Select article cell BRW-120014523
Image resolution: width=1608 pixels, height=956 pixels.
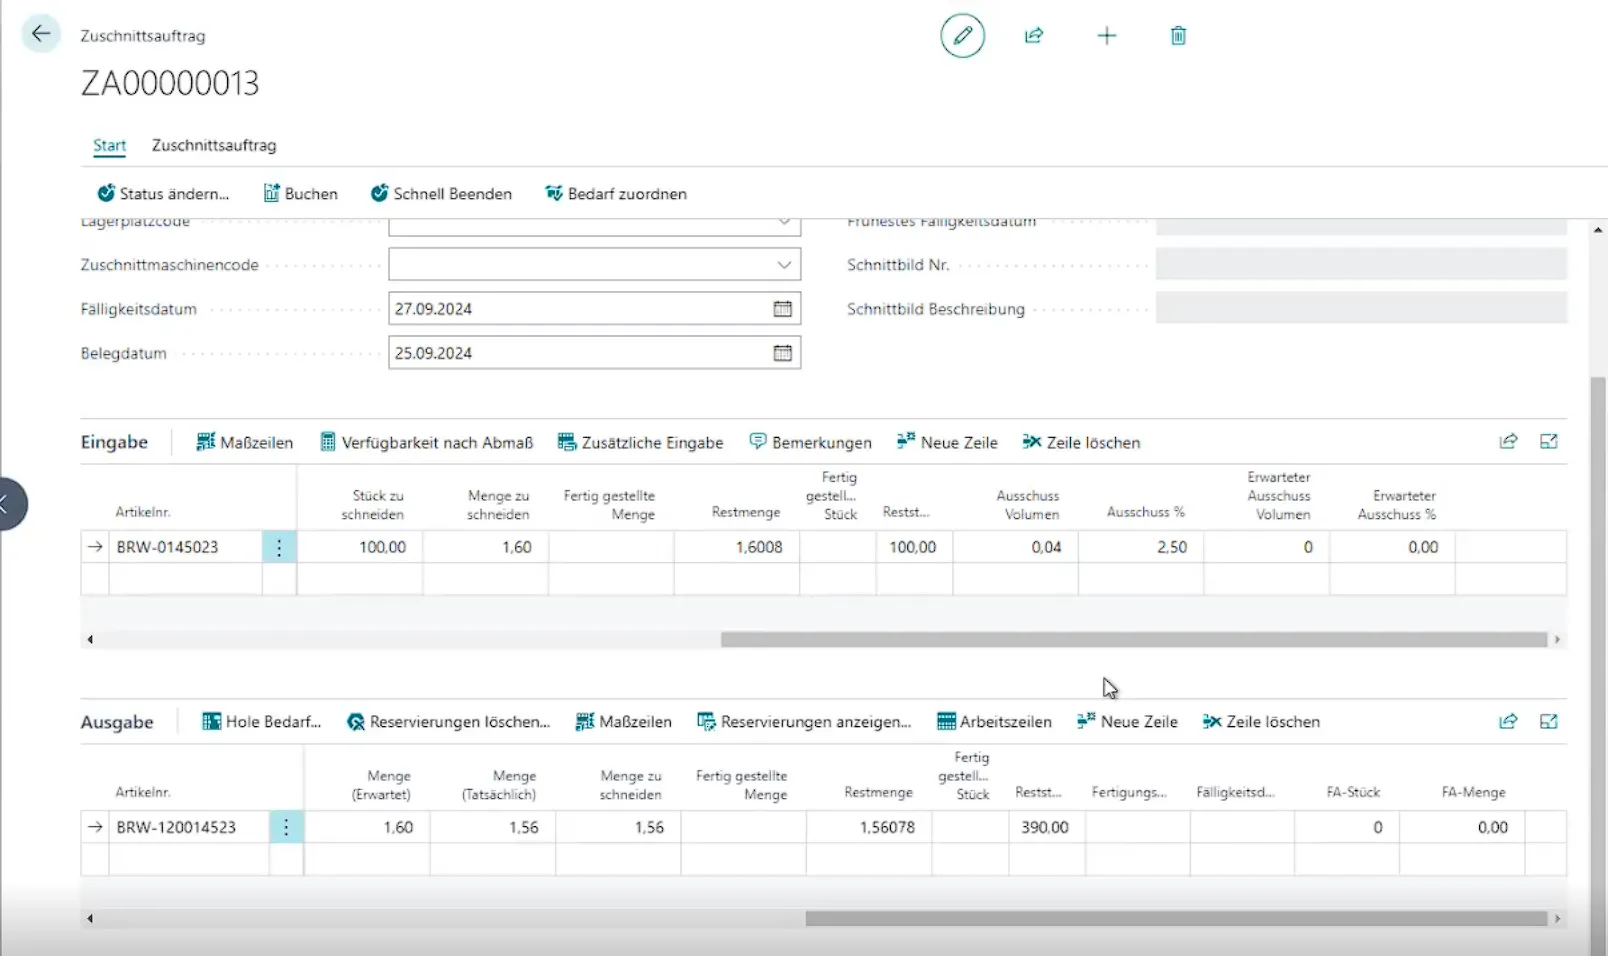click(x=188, y=827)
